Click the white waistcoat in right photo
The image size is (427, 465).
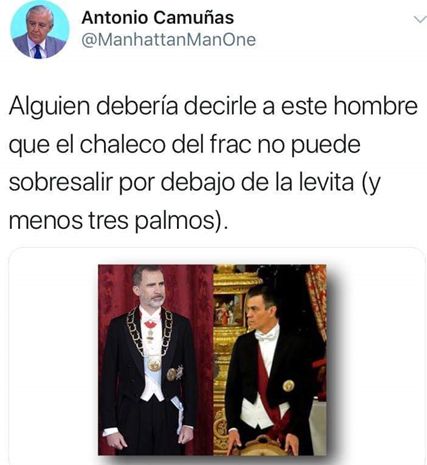pyautogui.click(x=260, y=412)
